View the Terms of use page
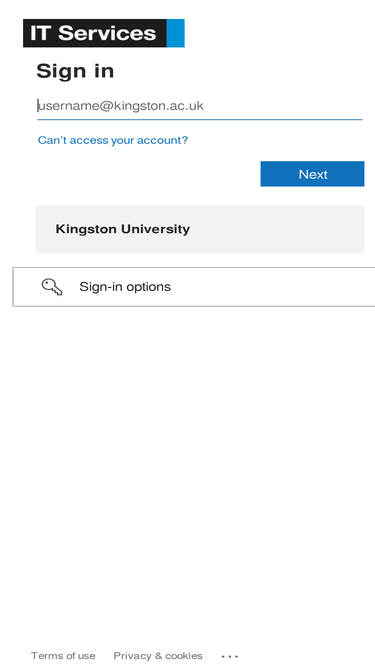The width and height of the screenshot is (375, 667). 63,656
